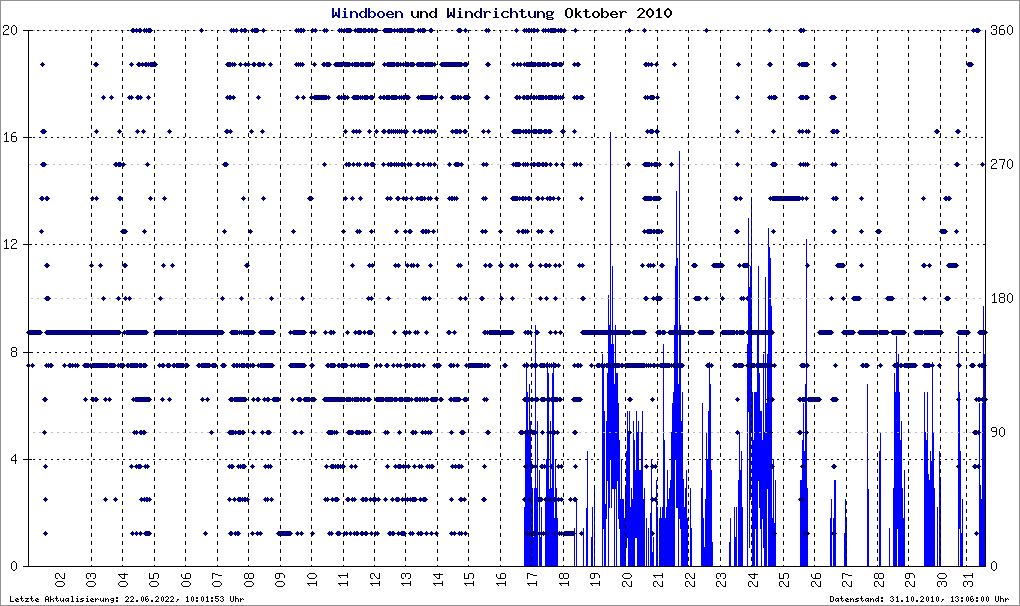Image resolution: width=1020 pixels, height=606 pixels.
Task: Click left axis label 0
Action: click(x=14, y=566)
